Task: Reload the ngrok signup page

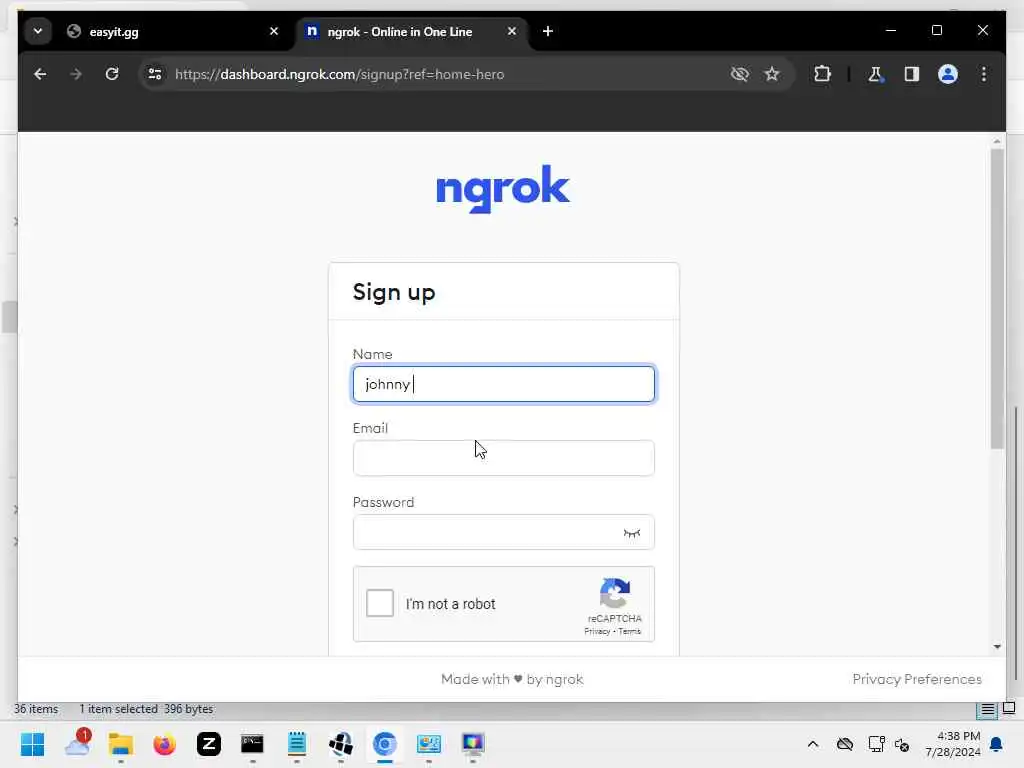Action: click(x=112, y=74)
